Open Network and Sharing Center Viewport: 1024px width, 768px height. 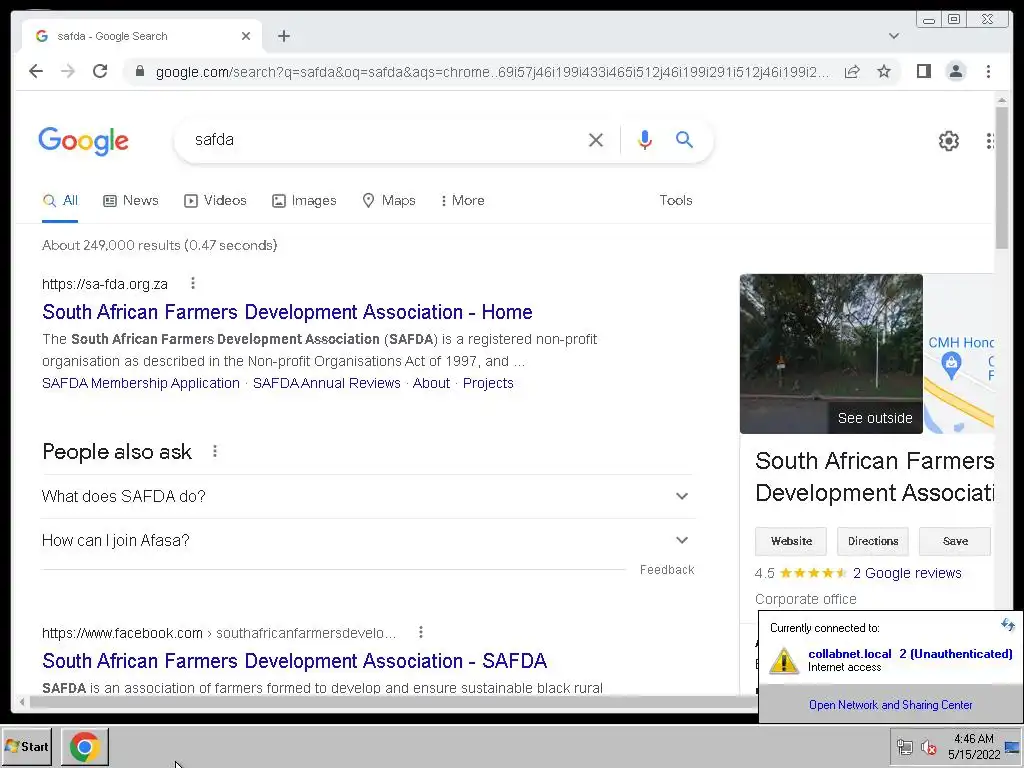click(890, 705)
